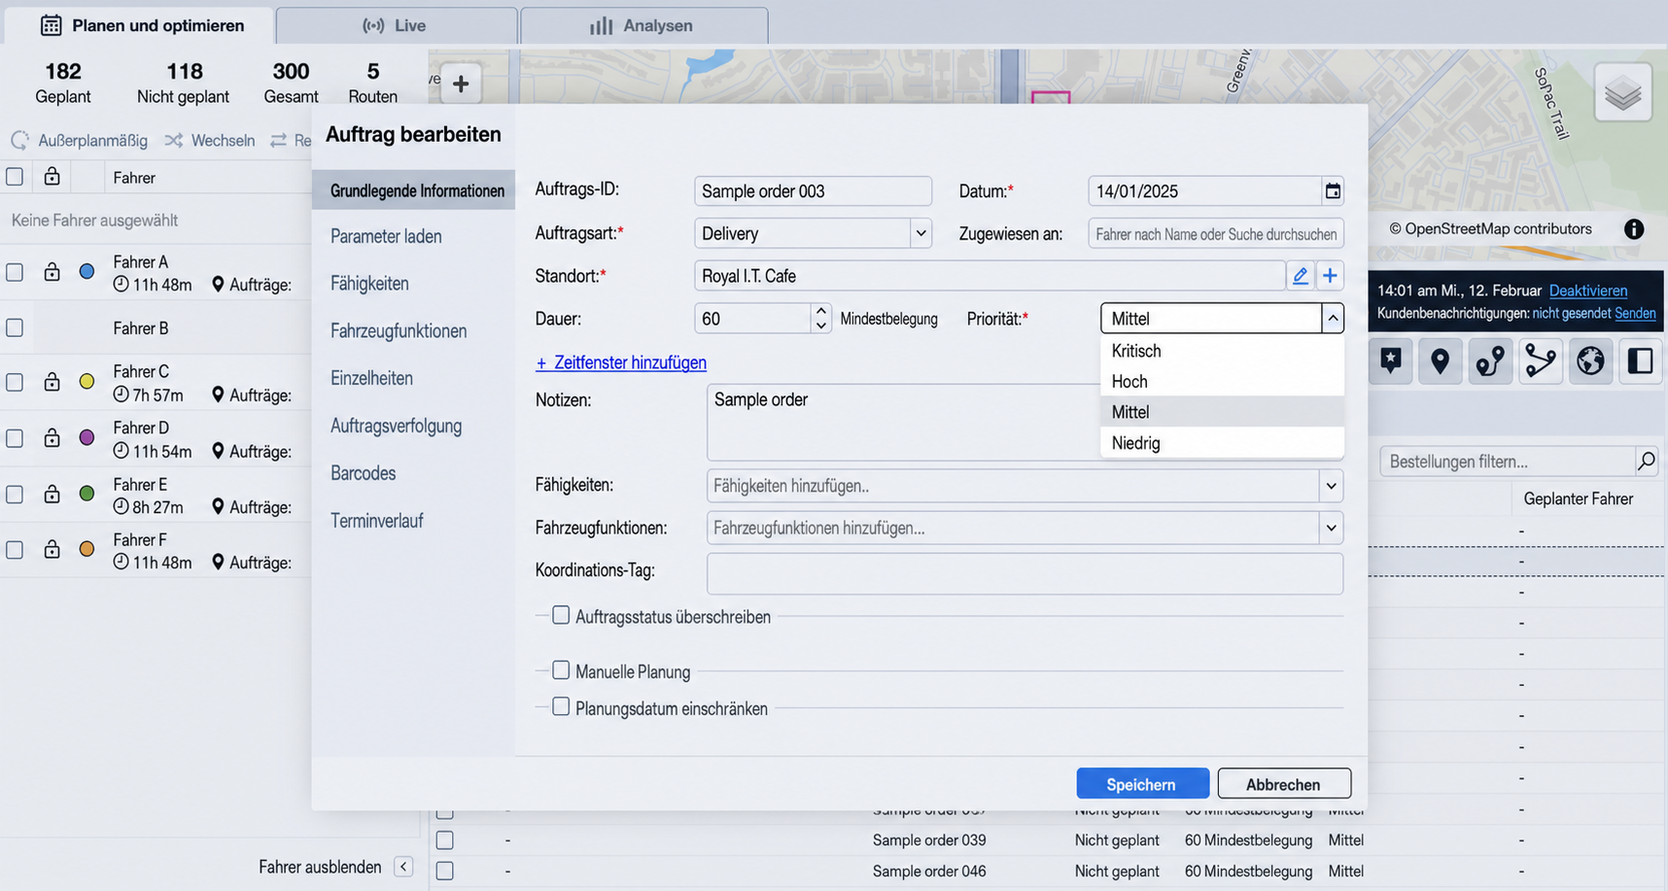Open Barcodes section
The image size is (1668, 891).
click(363, 474)
